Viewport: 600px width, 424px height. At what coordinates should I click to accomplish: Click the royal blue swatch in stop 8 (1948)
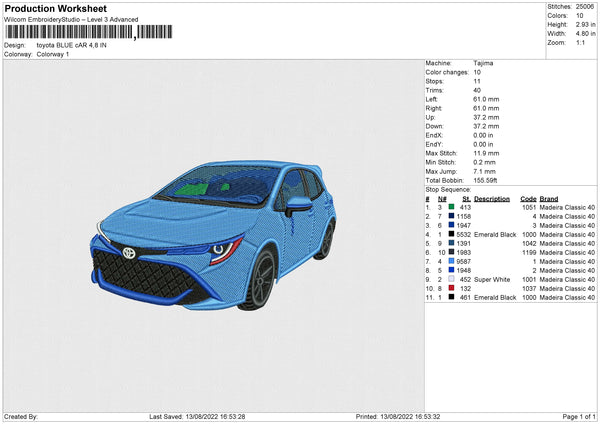point(452,270)
